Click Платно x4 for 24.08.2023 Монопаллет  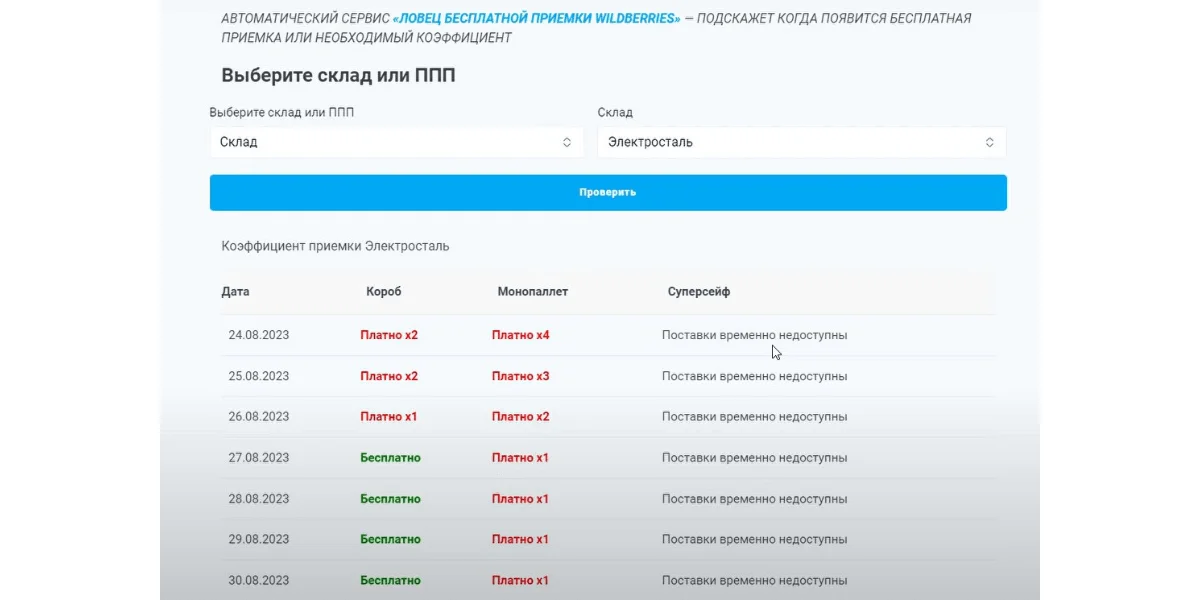(x=520, y=335)
